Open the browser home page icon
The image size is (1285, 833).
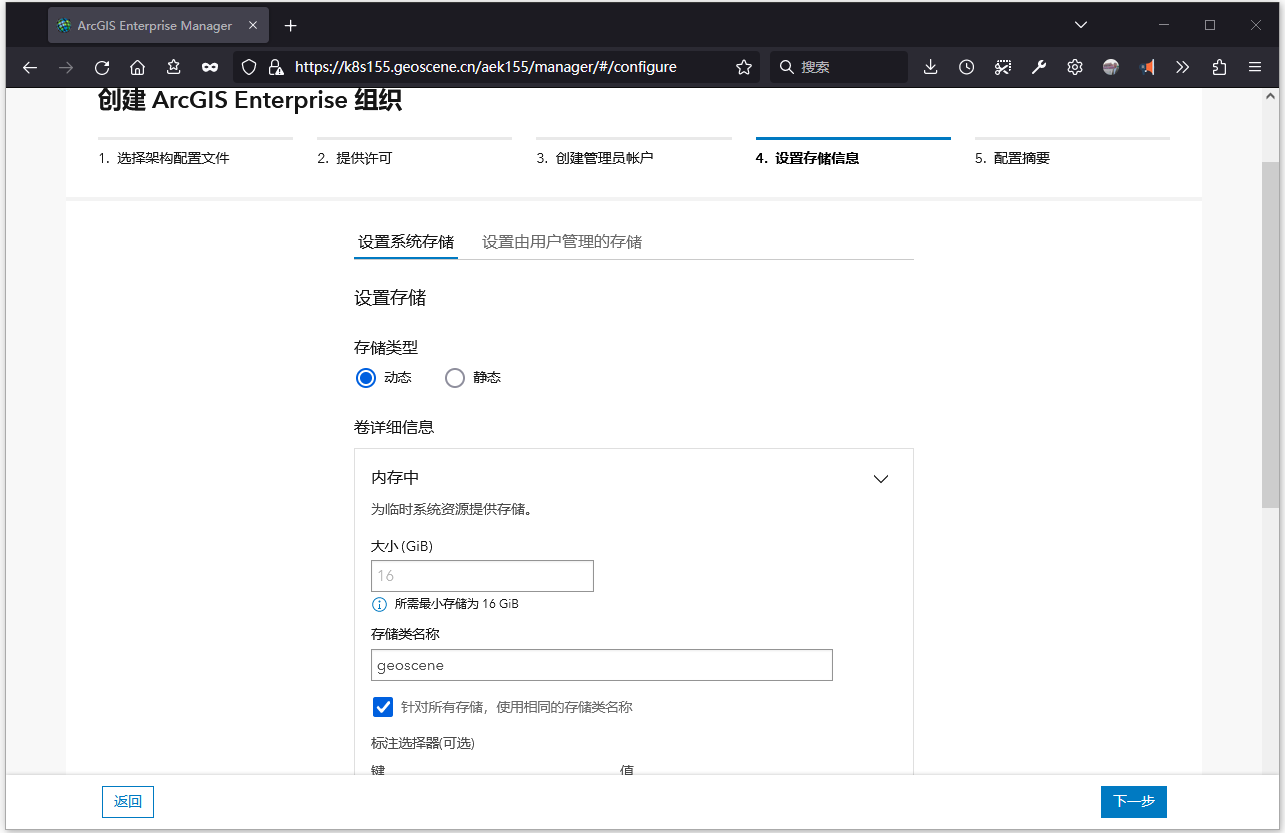point(138,67)
